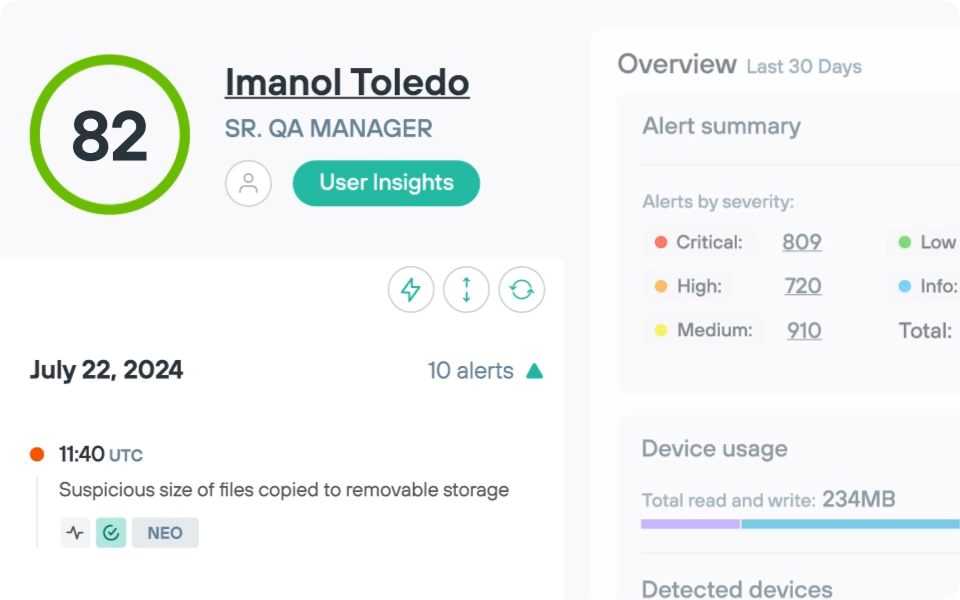Collapse the Alert summary panel
Image resolution: width=960 pixels, height=600 pixels.
tap(720, 126)
